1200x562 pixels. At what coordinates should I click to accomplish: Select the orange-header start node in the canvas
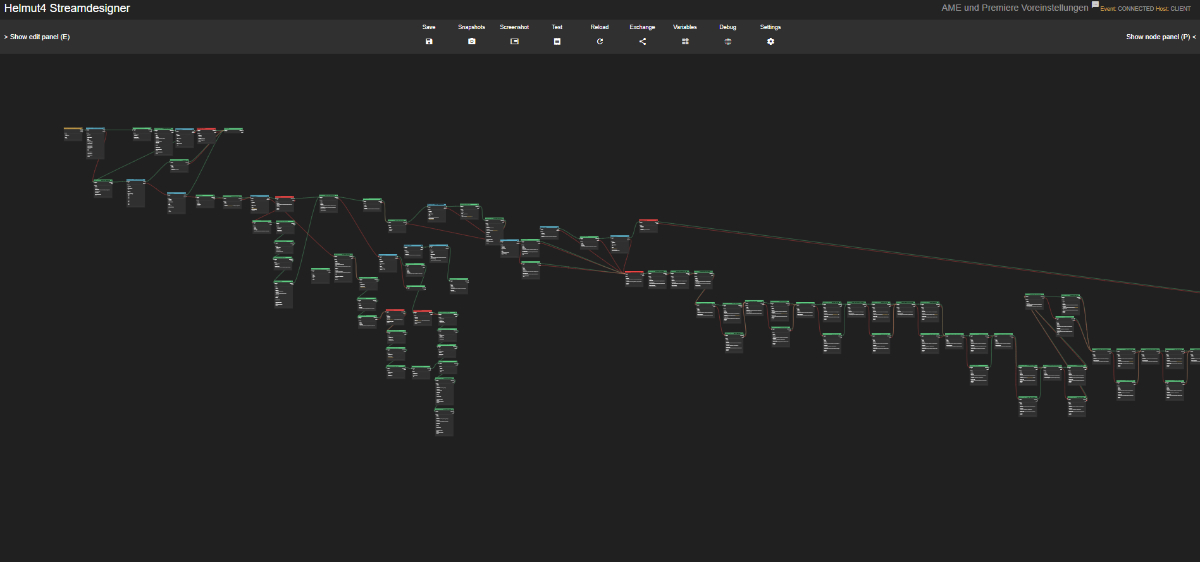coord(73,133)
